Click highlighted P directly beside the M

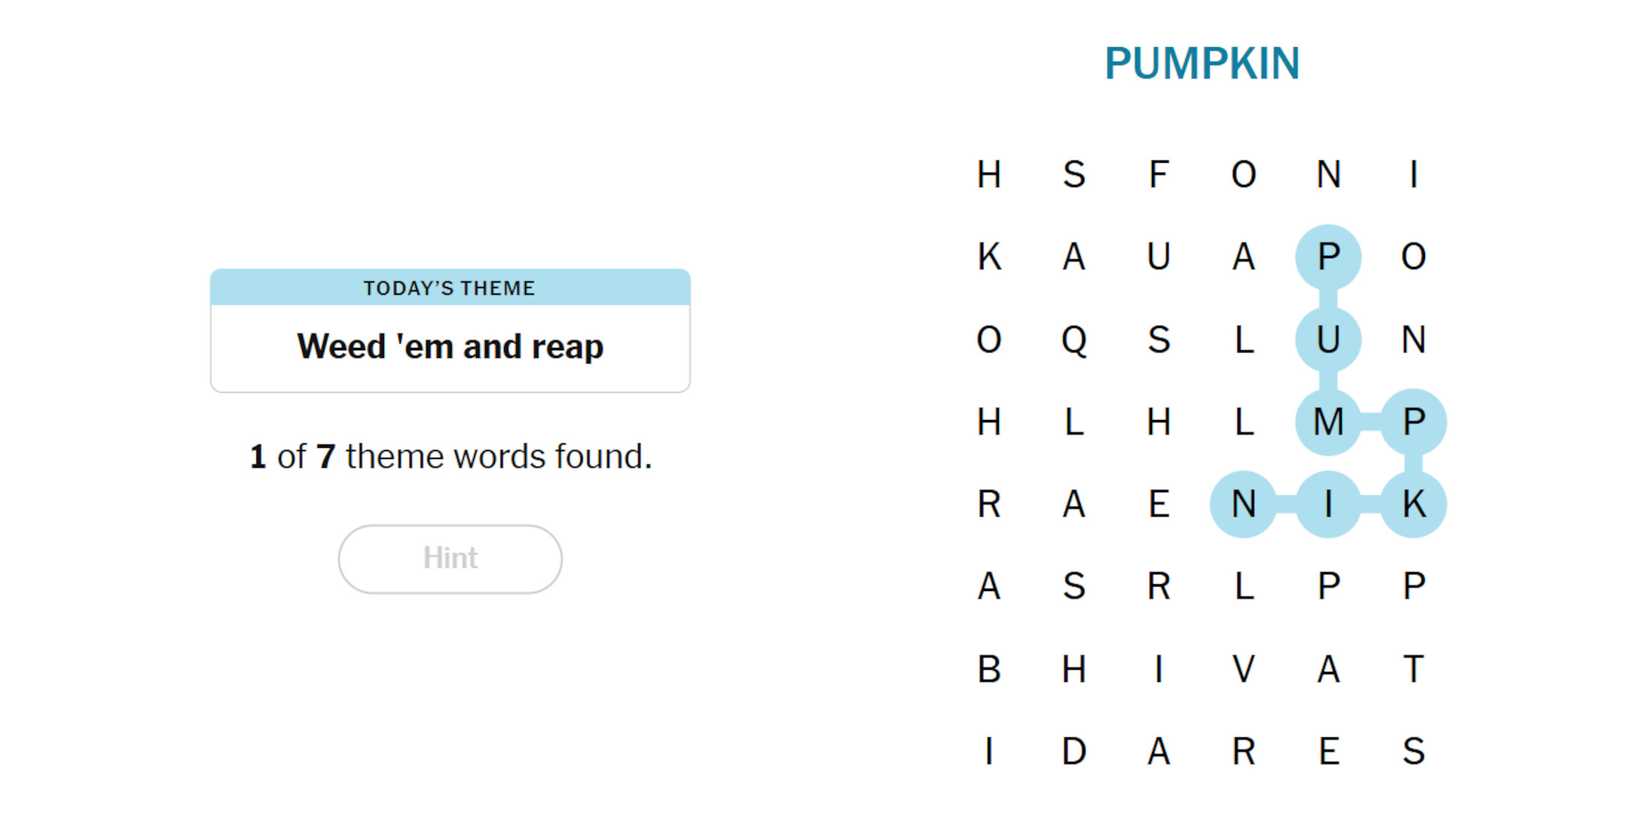point(1413,422)
